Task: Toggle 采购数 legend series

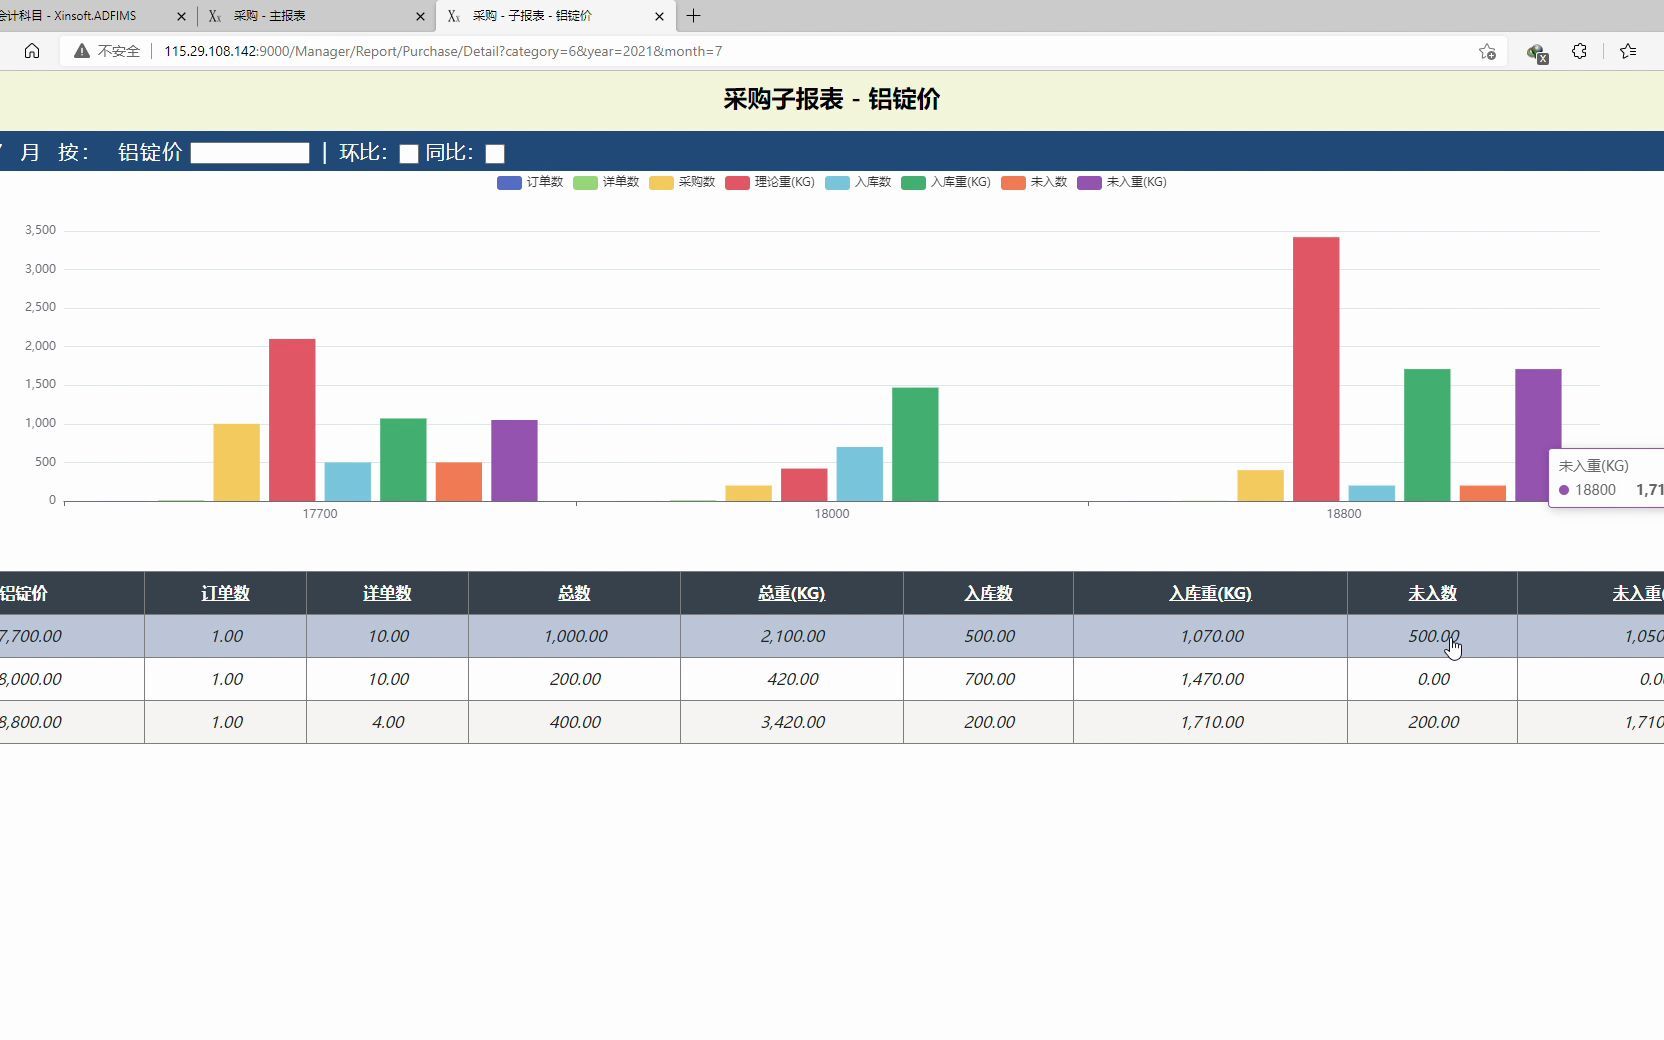Action: coord(682,182)
